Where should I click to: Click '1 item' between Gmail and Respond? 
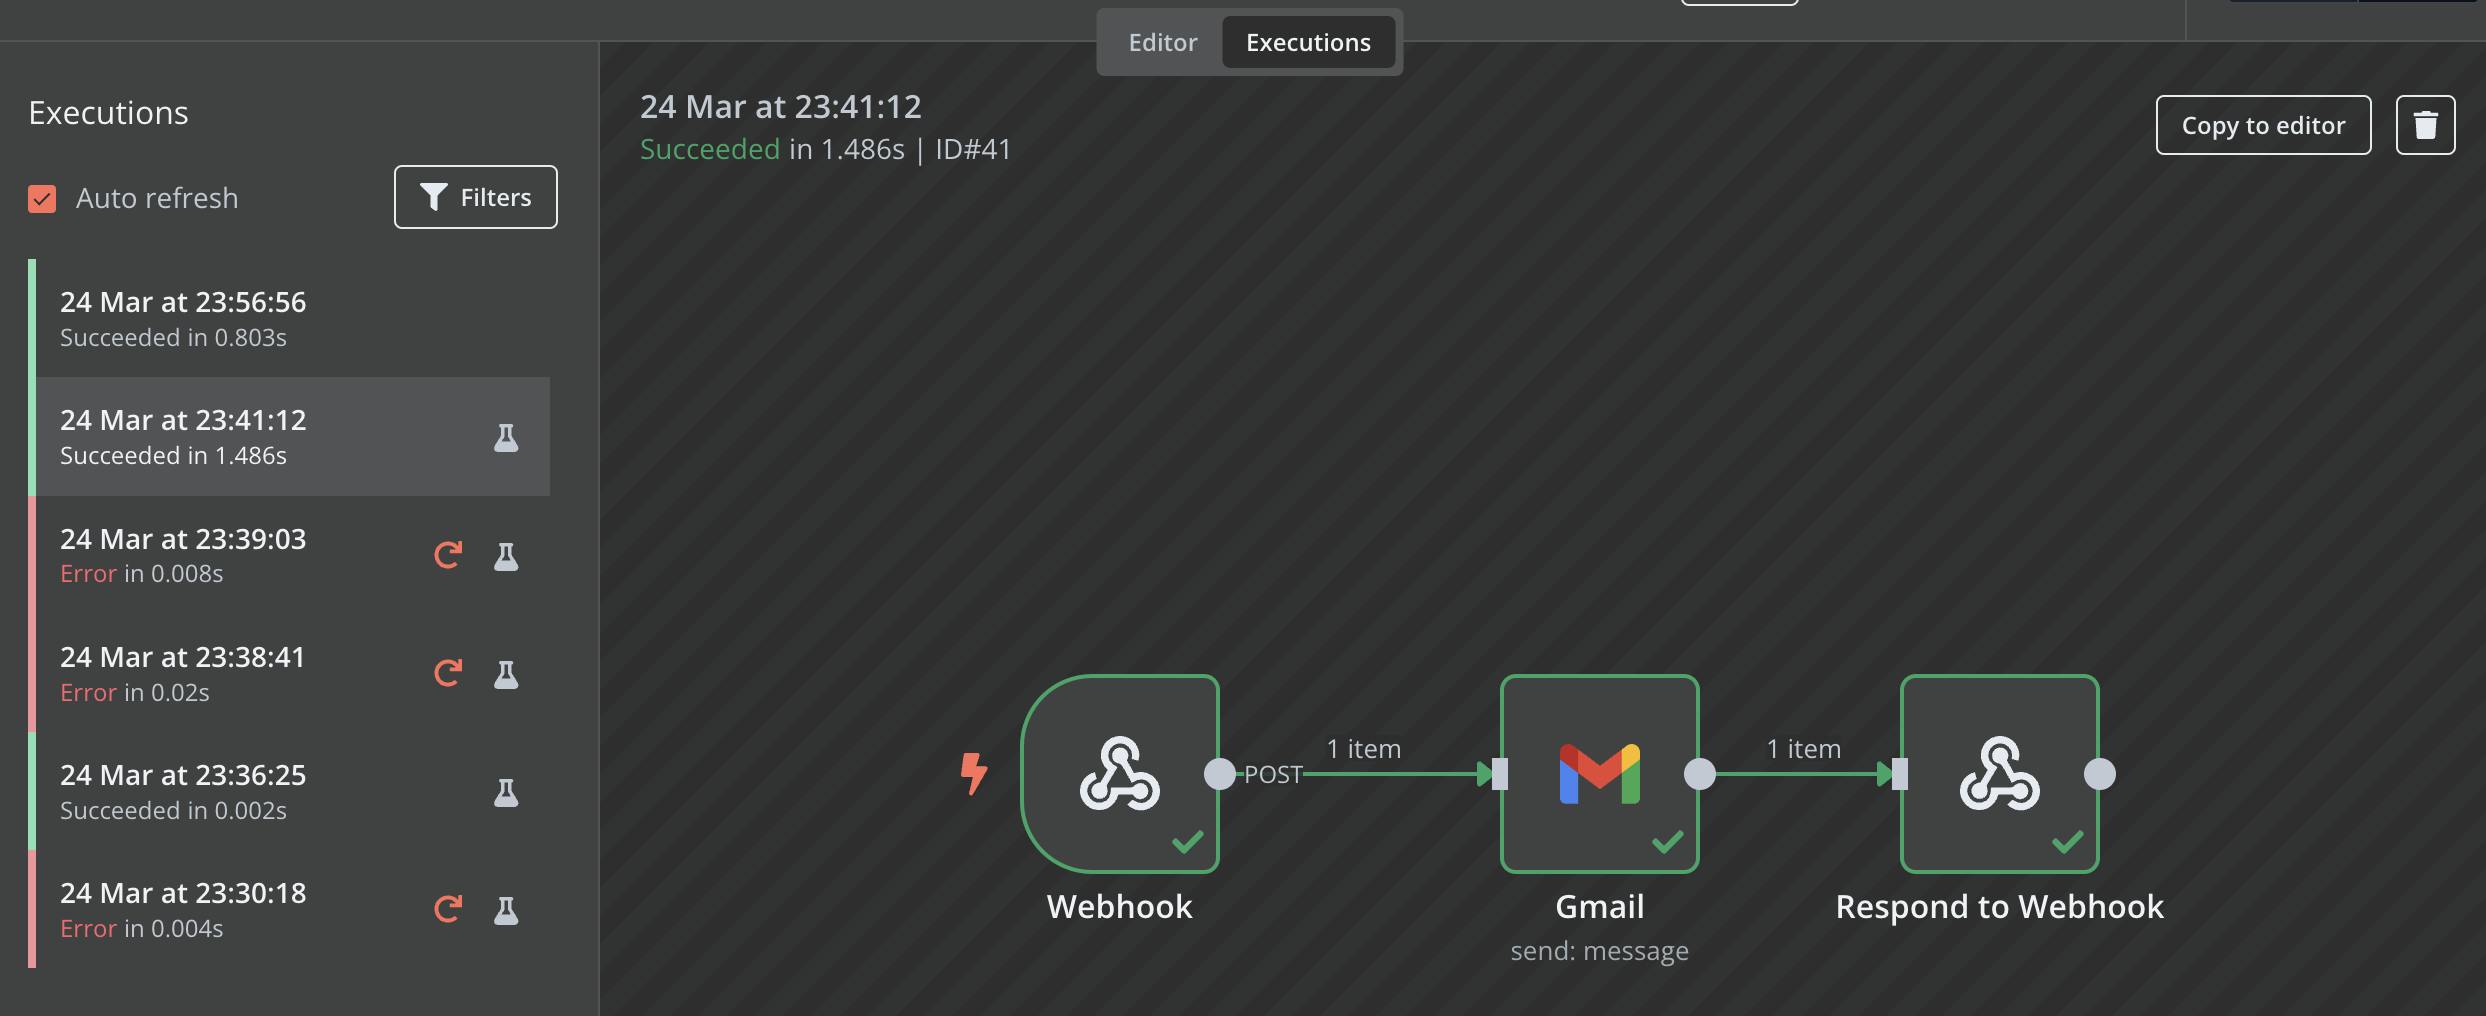point(1803,749)
